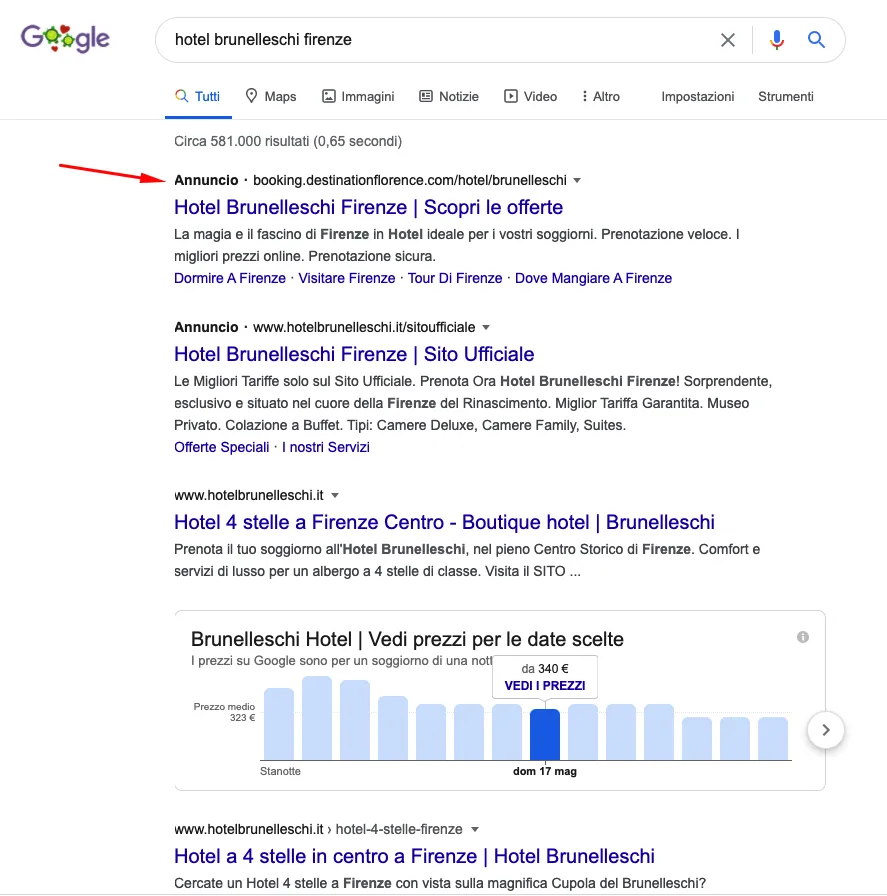Open the 'Offerte Speciali' sitelink

pyautogui.click(x=222, y=447)
